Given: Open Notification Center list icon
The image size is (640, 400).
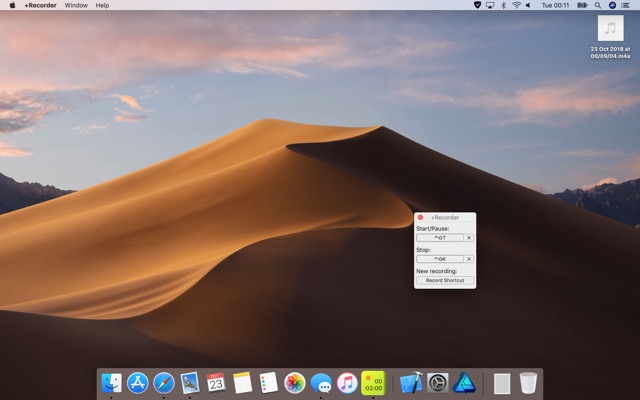Looking at the screenshot, I should click(x=625, y=5).
